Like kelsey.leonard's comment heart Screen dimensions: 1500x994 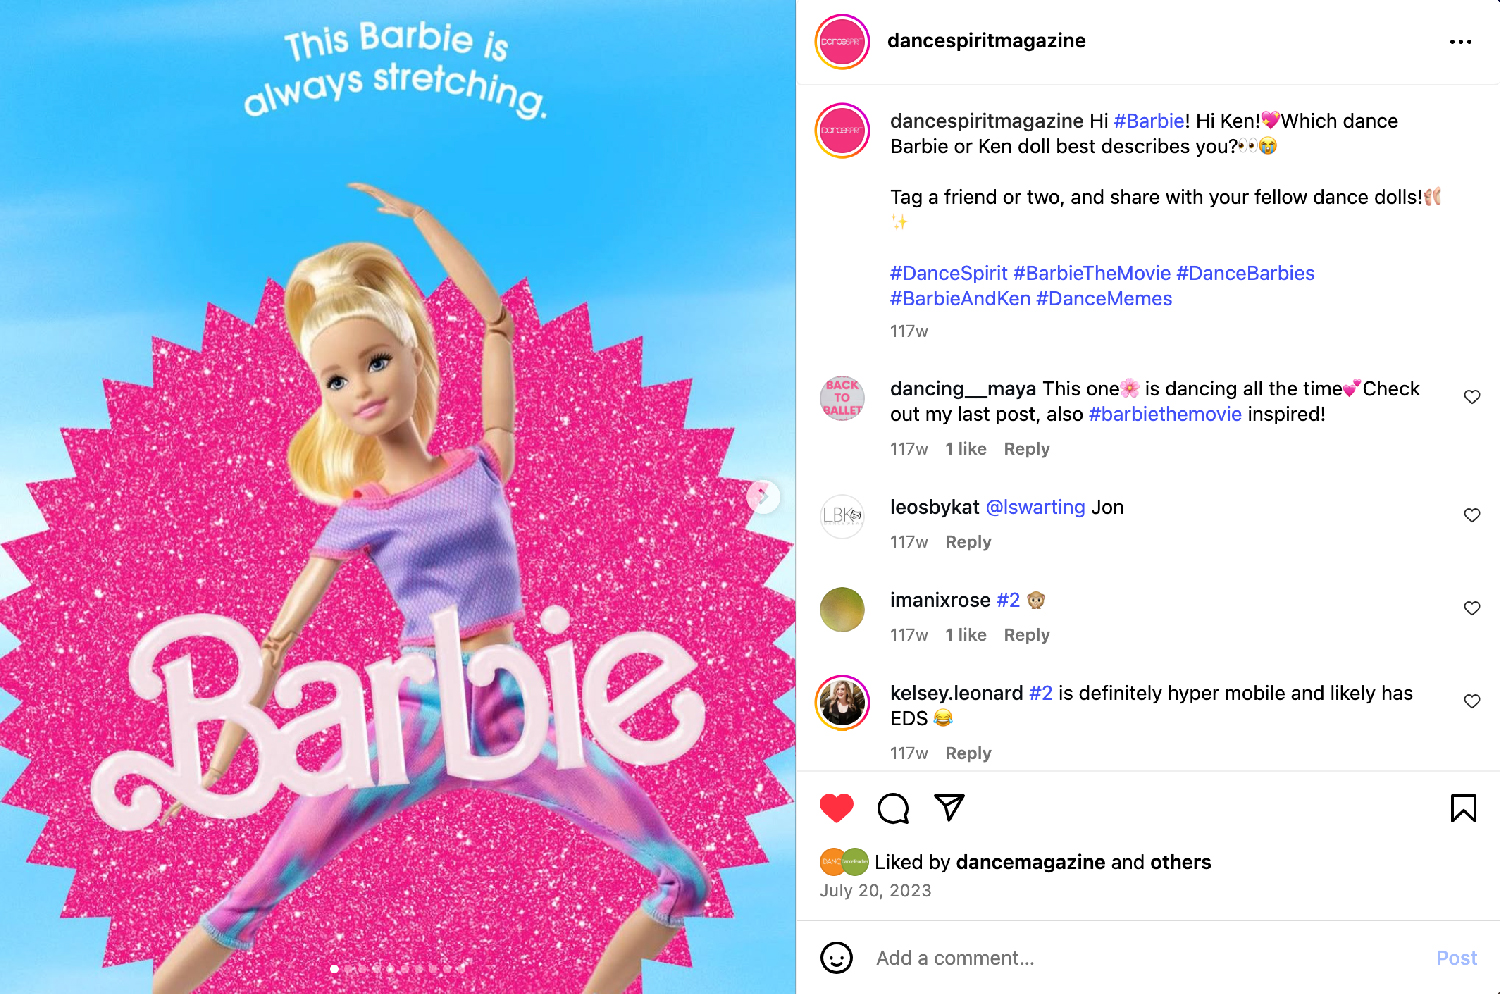tap(1472, 701)
